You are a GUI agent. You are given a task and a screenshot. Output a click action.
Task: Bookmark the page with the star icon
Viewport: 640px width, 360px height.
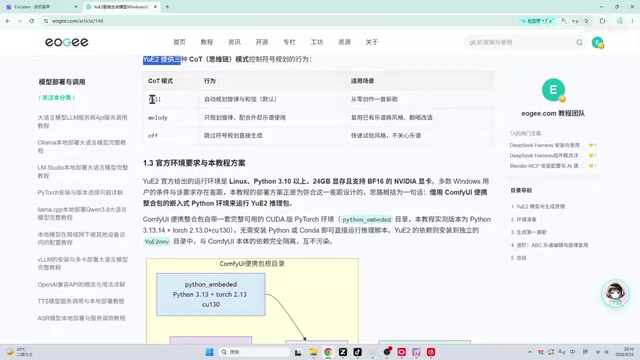pyautogui.click(x=587, y=21)
